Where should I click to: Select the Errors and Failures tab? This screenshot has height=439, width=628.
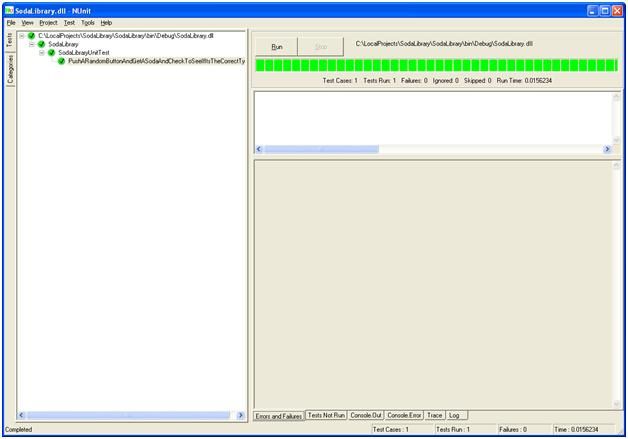[279, 416]
